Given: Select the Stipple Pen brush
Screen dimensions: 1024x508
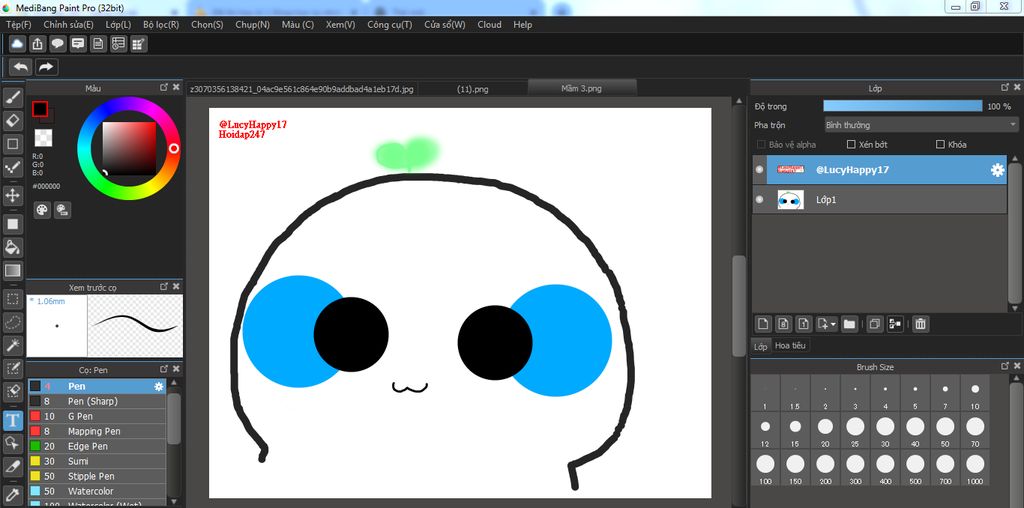Looking at the screenshot, I should (97, 476).
